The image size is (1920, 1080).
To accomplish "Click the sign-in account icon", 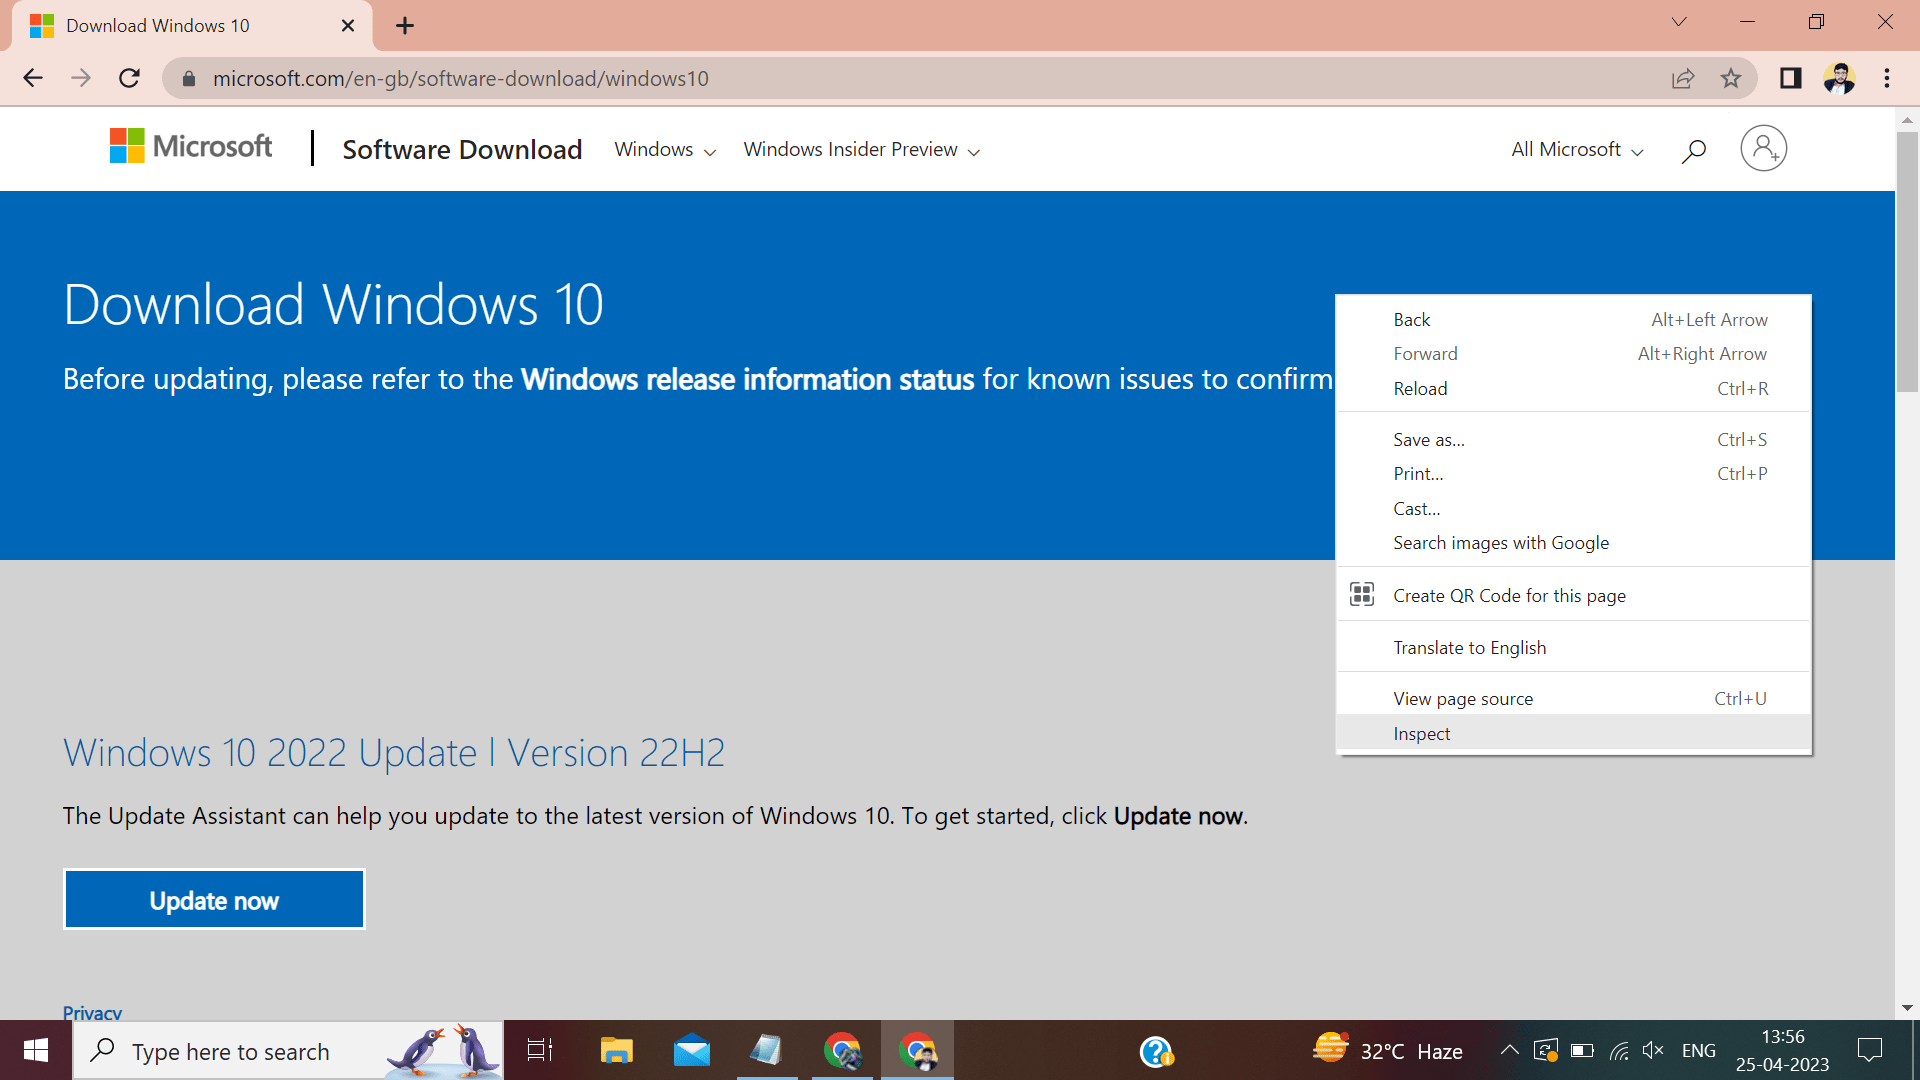I will click(x=1763, y=148).
